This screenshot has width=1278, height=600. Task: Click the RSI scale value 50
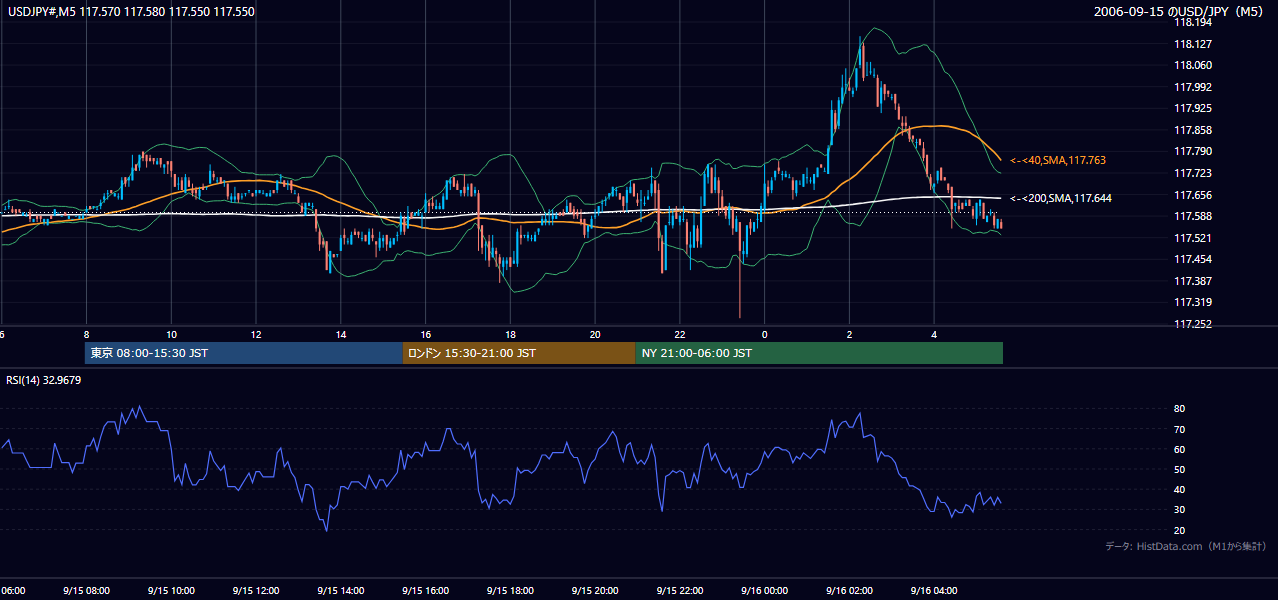point(1179,469)
